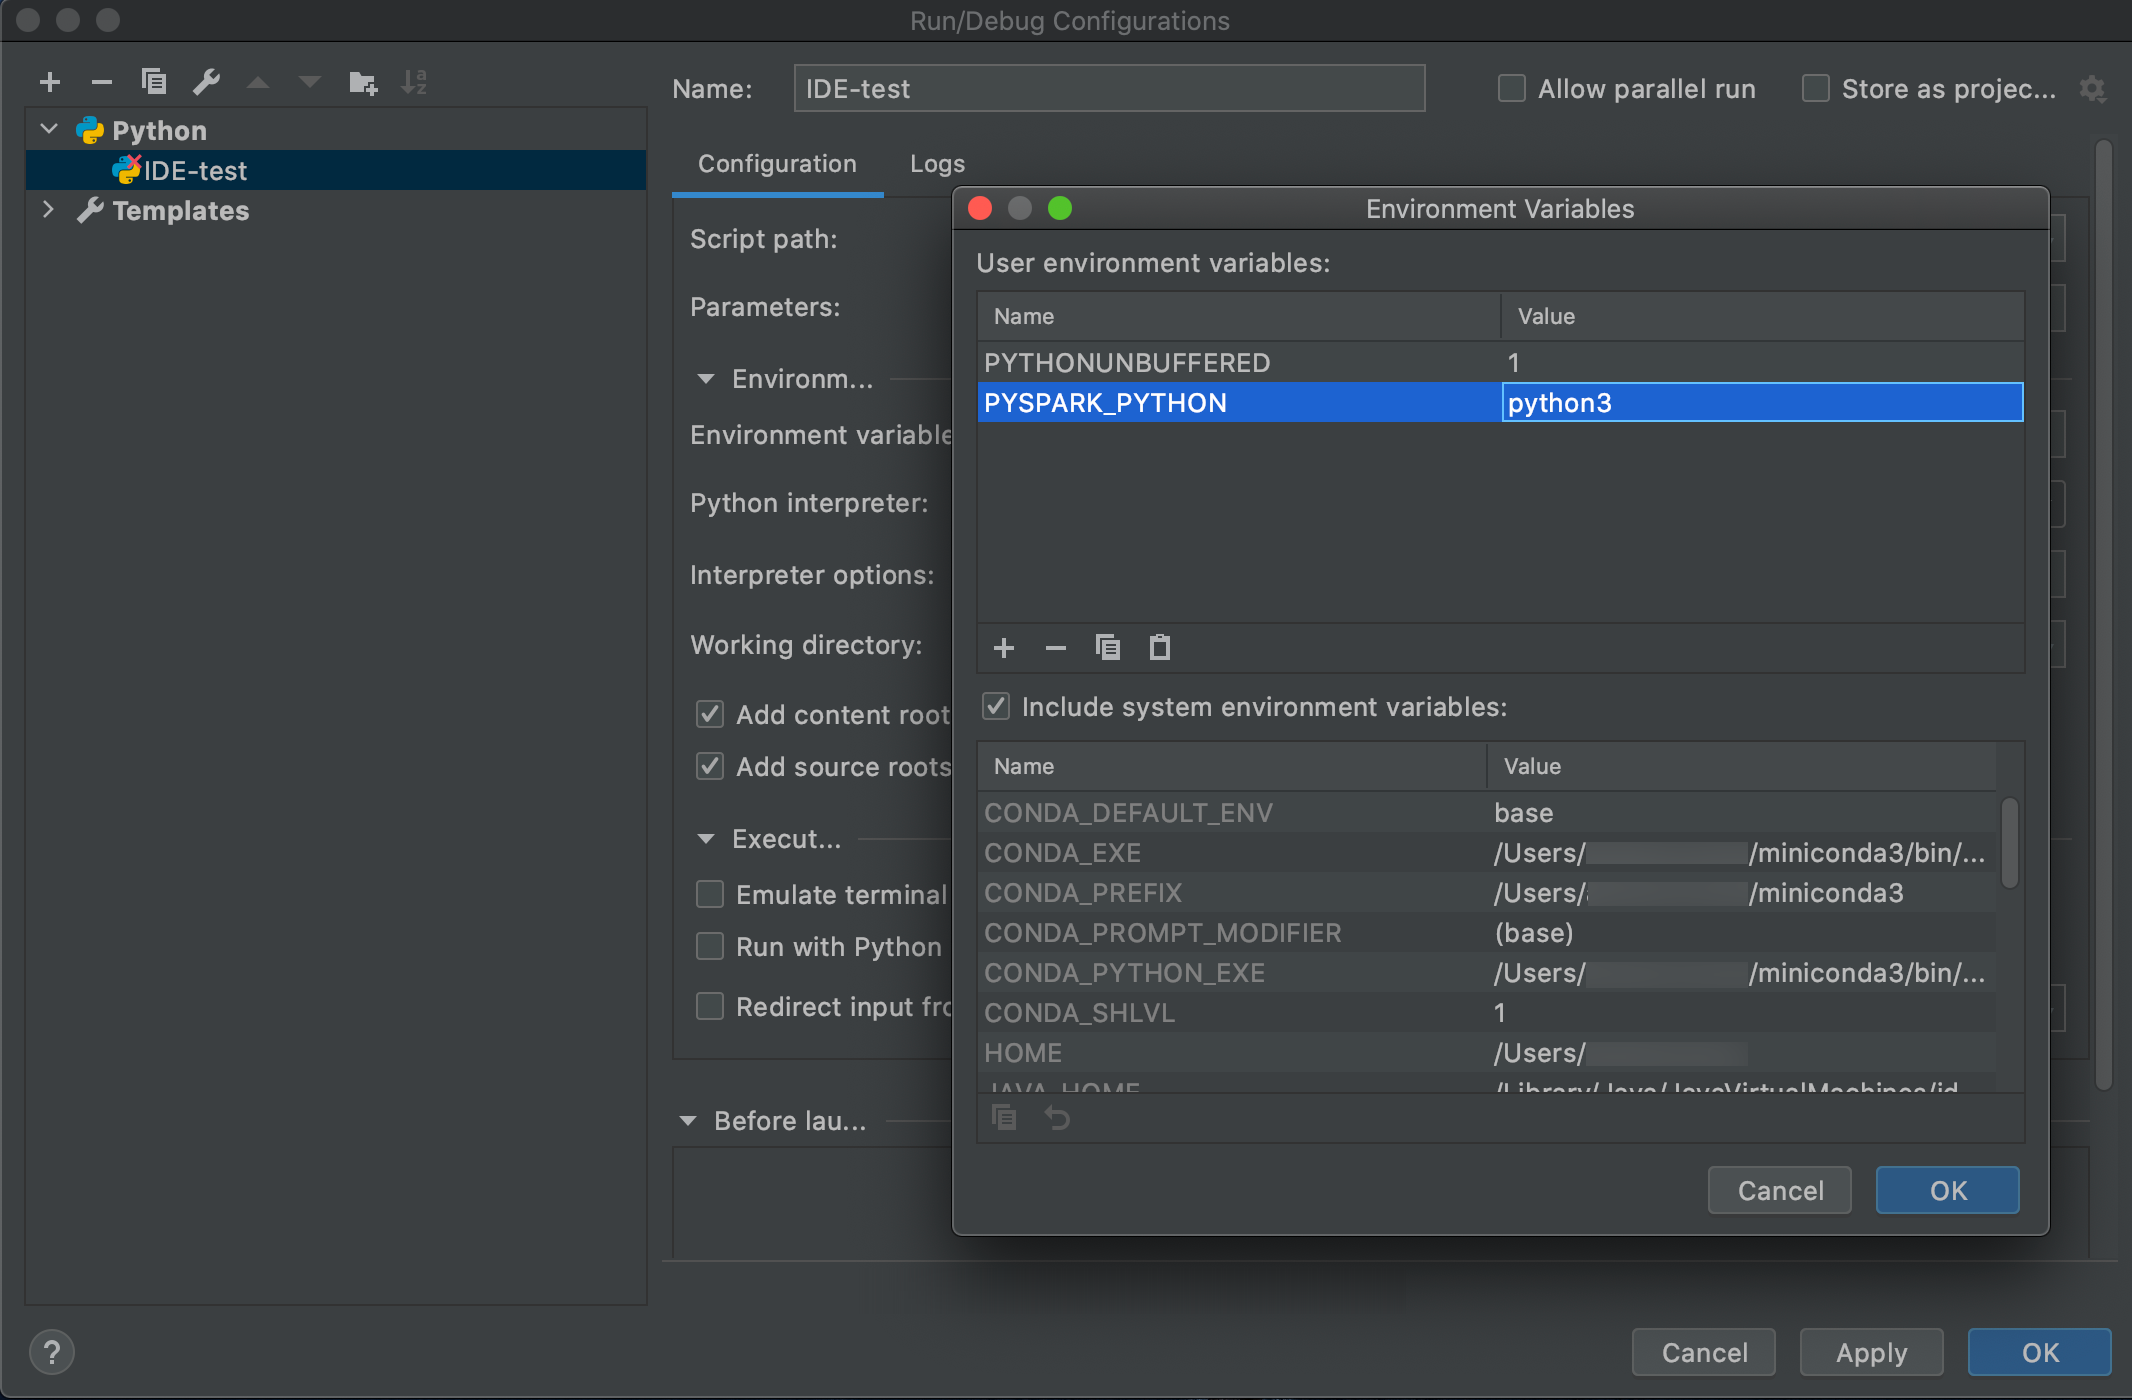Click the remove environment variable icon
The height and width of the screenshot is (1400, 2132).
[x=1054, y=645]
